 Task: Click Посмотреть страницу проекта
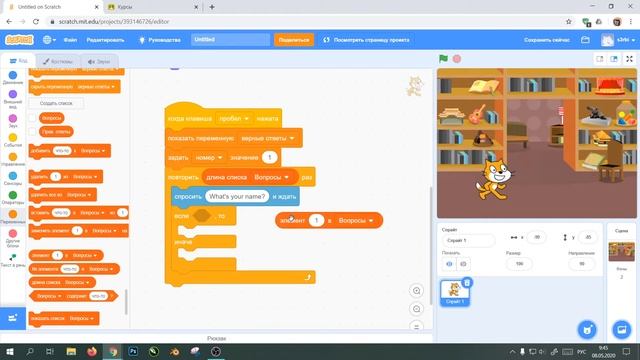coord(366,40)
